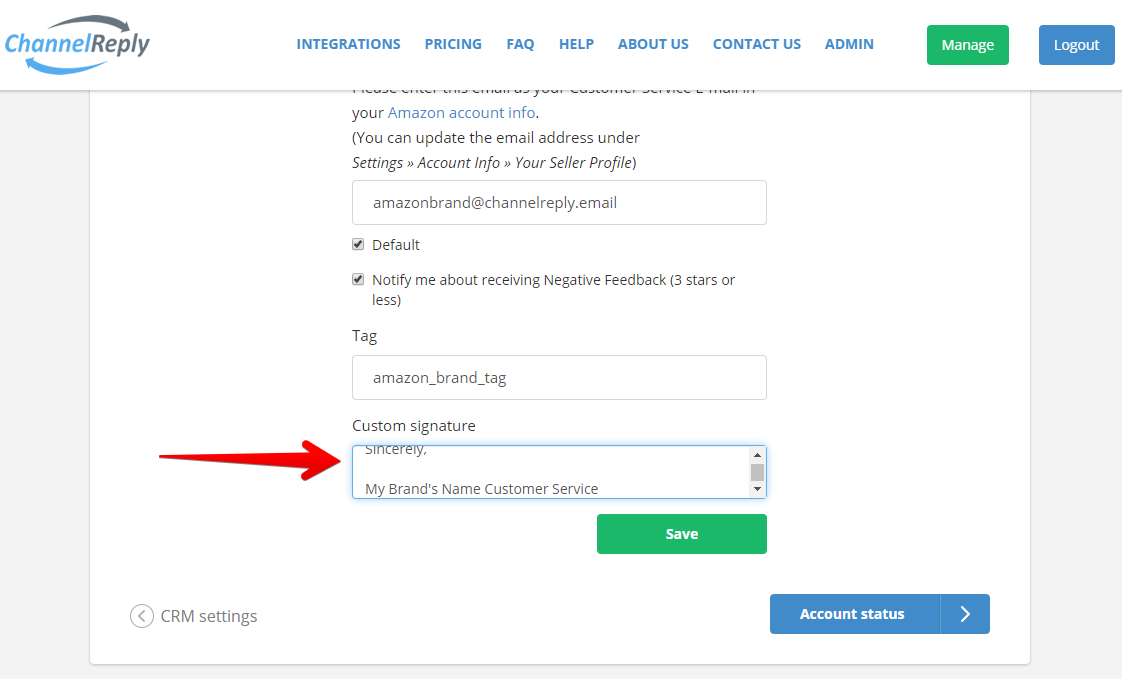Click signature box scroll up arrow

pos(757,455)
